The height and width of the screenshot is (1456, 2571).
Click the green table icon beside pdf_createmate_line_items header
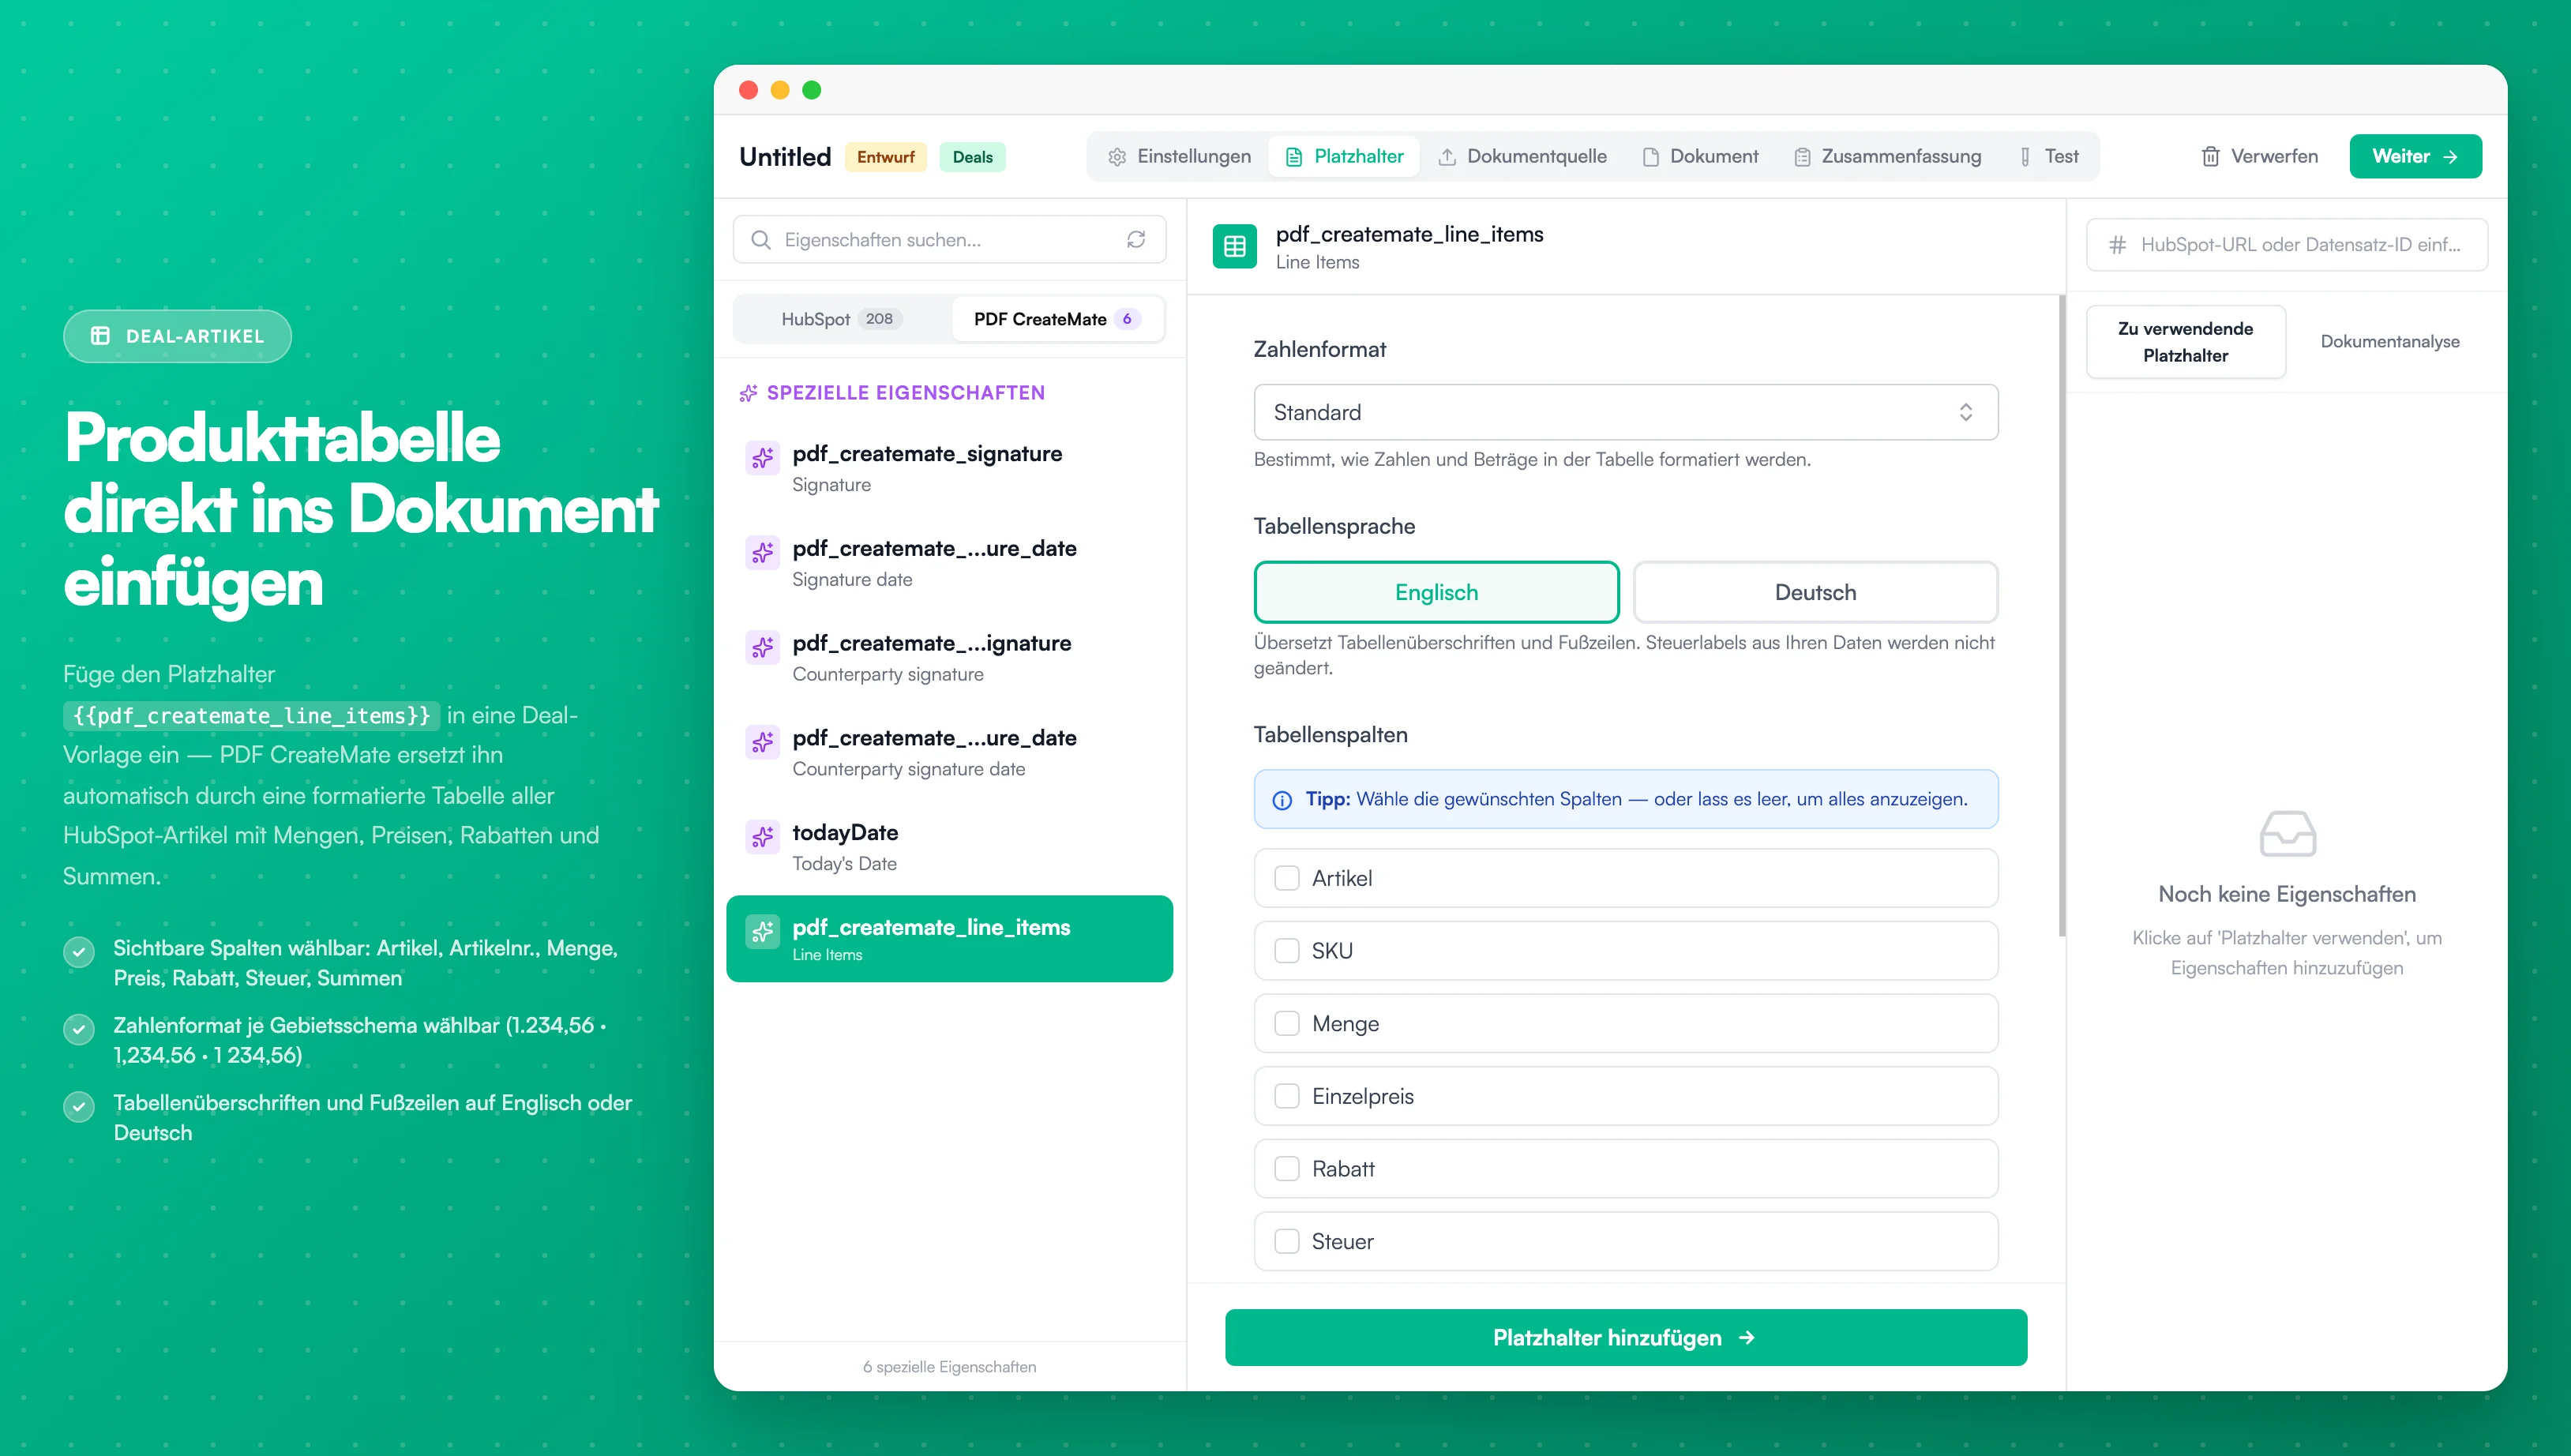coord(1235,247)
